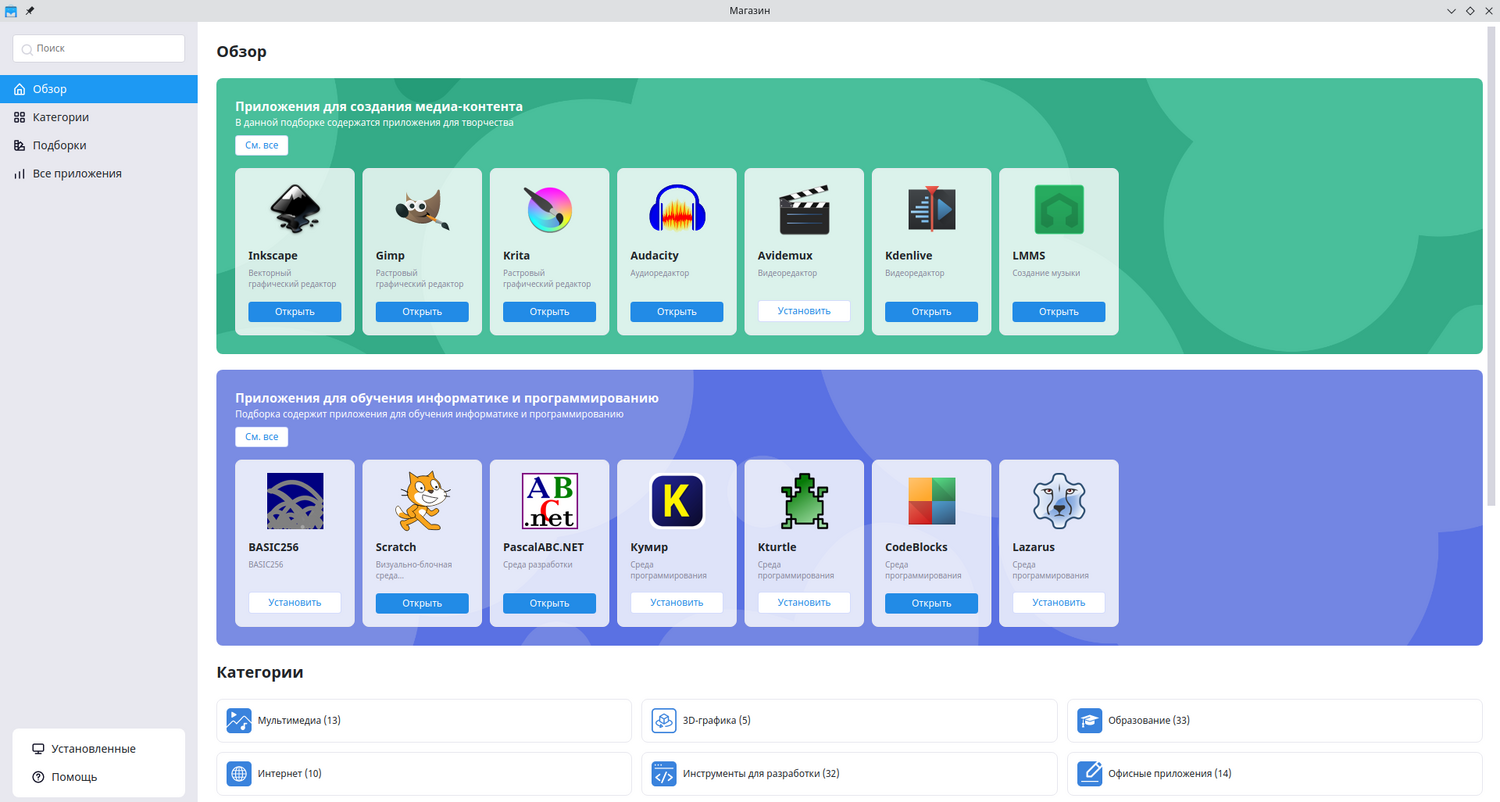The height and width of the screenshot is (802, 1500).
Task: Click the CodeBlocks colored squares icon
Action: tap(931, 501)
